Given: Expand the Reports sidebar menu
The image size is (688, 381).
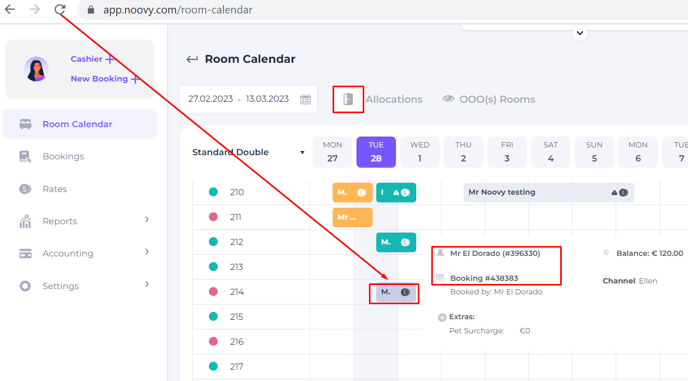Looking at the screenshot, I should click(x=147, y=219).
